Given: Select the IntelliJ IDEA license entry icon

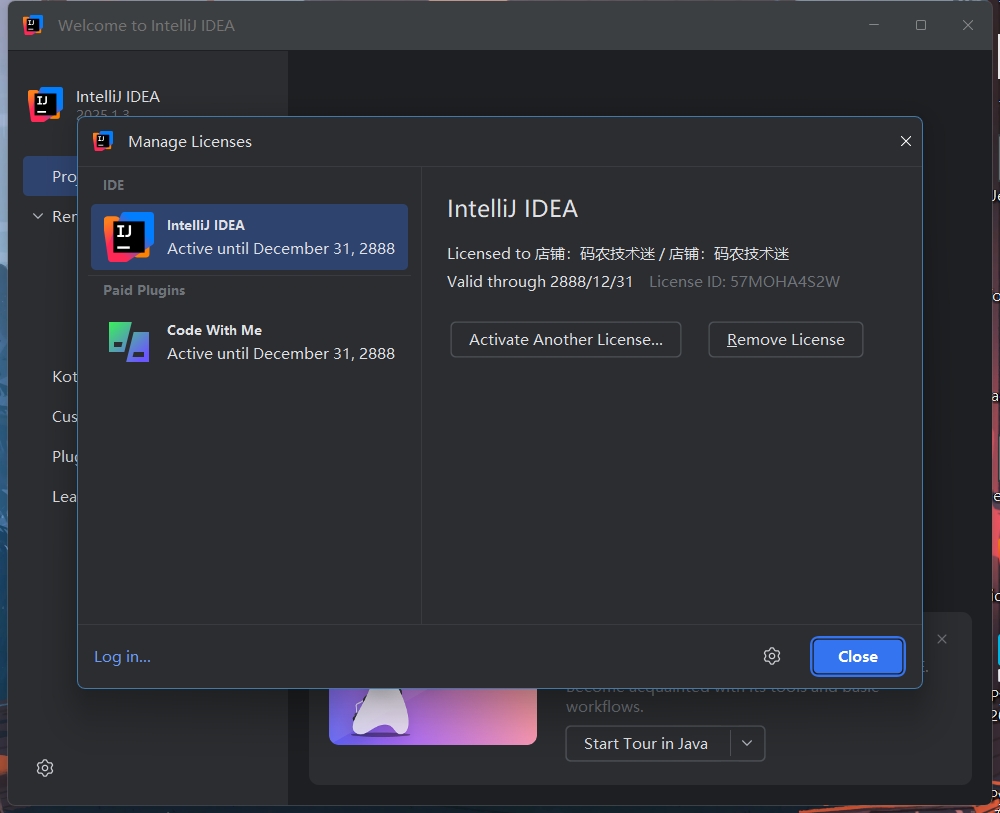Looking at the screenshot, I should (128, 237).
